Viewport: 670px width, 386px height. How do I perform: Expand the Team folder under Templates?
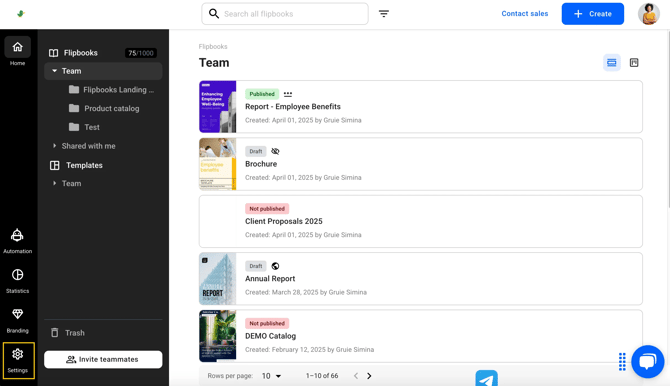[54, 183]
